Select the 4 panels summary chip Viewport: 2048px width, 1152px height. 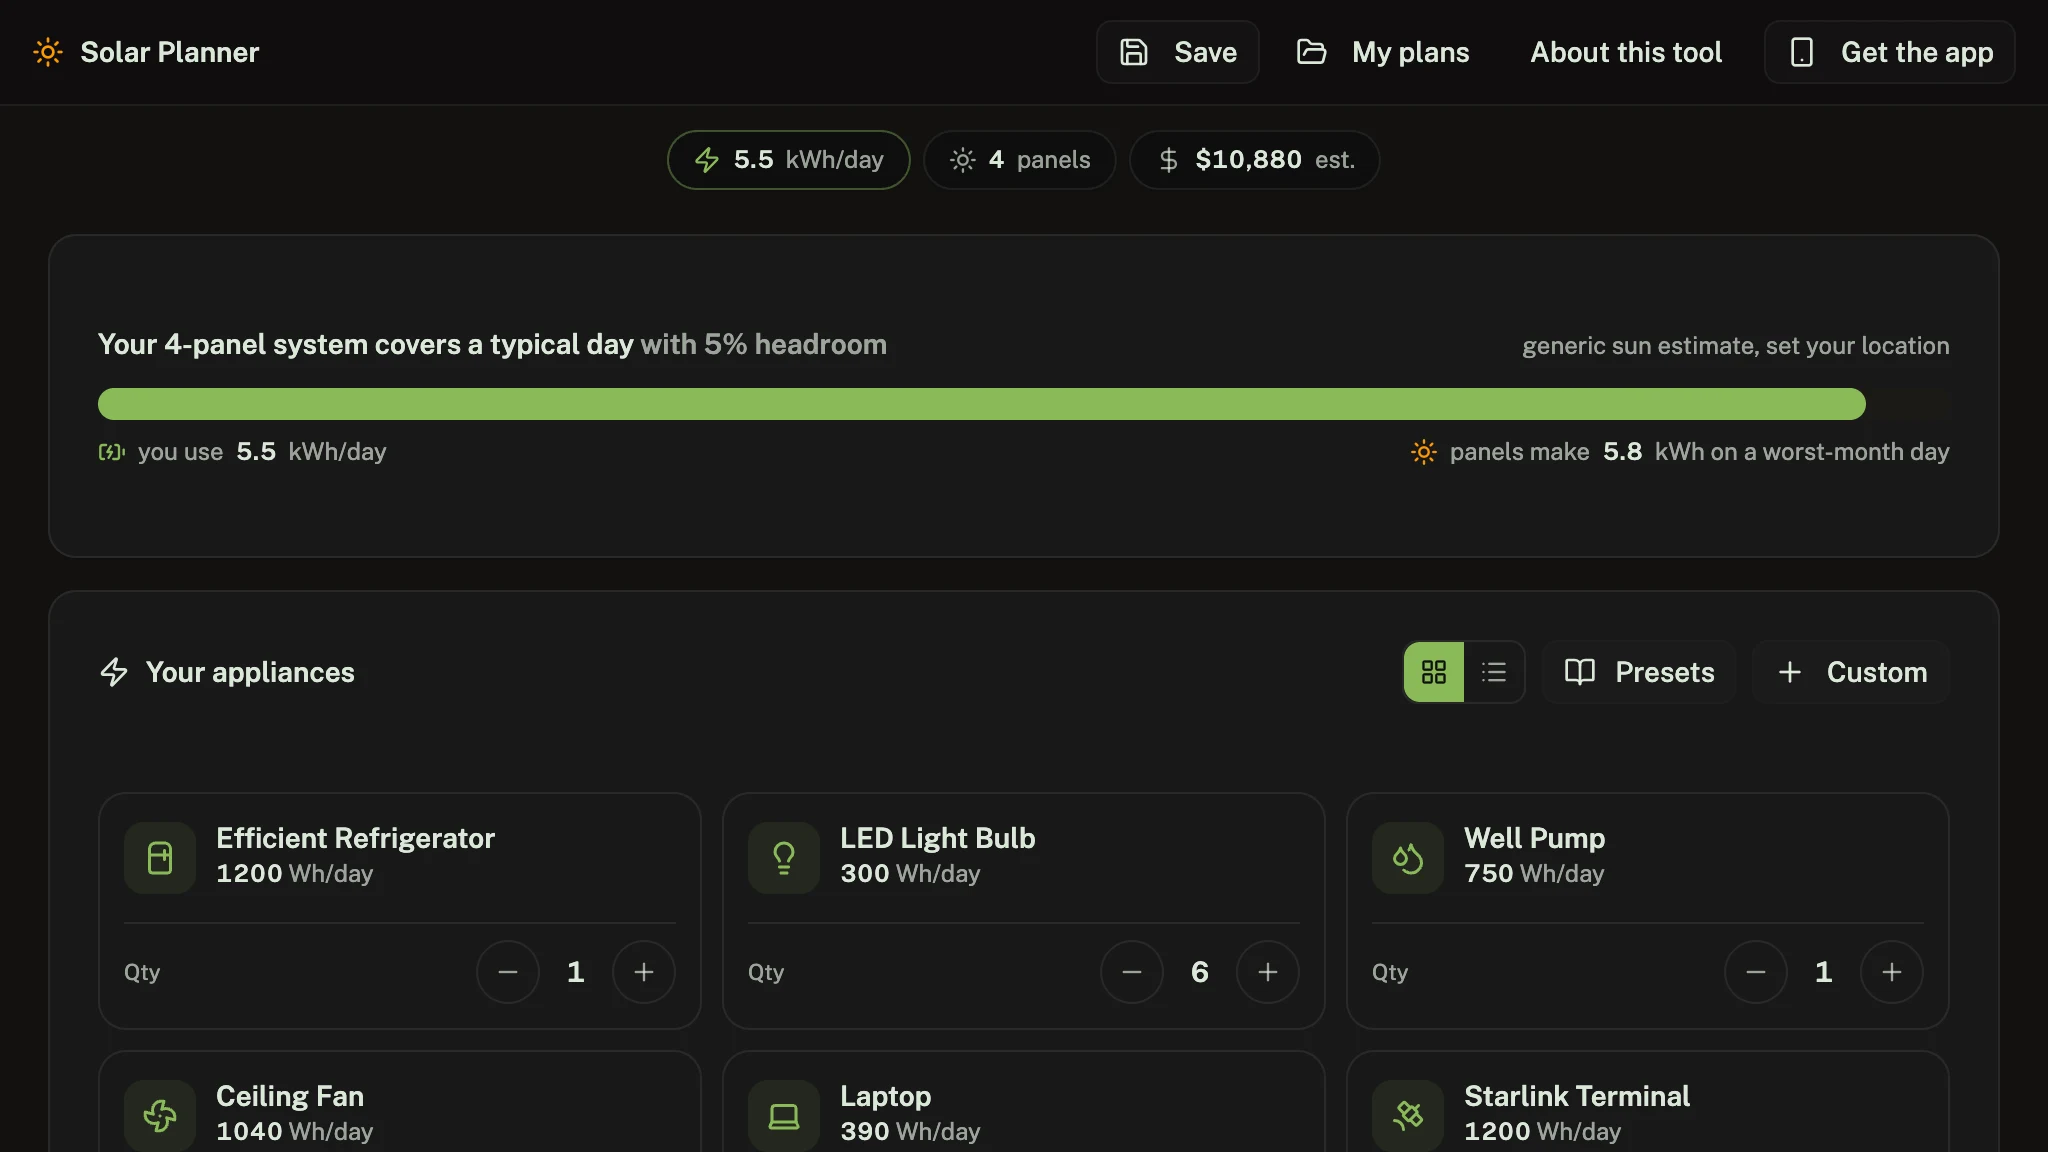(1019, 160)
